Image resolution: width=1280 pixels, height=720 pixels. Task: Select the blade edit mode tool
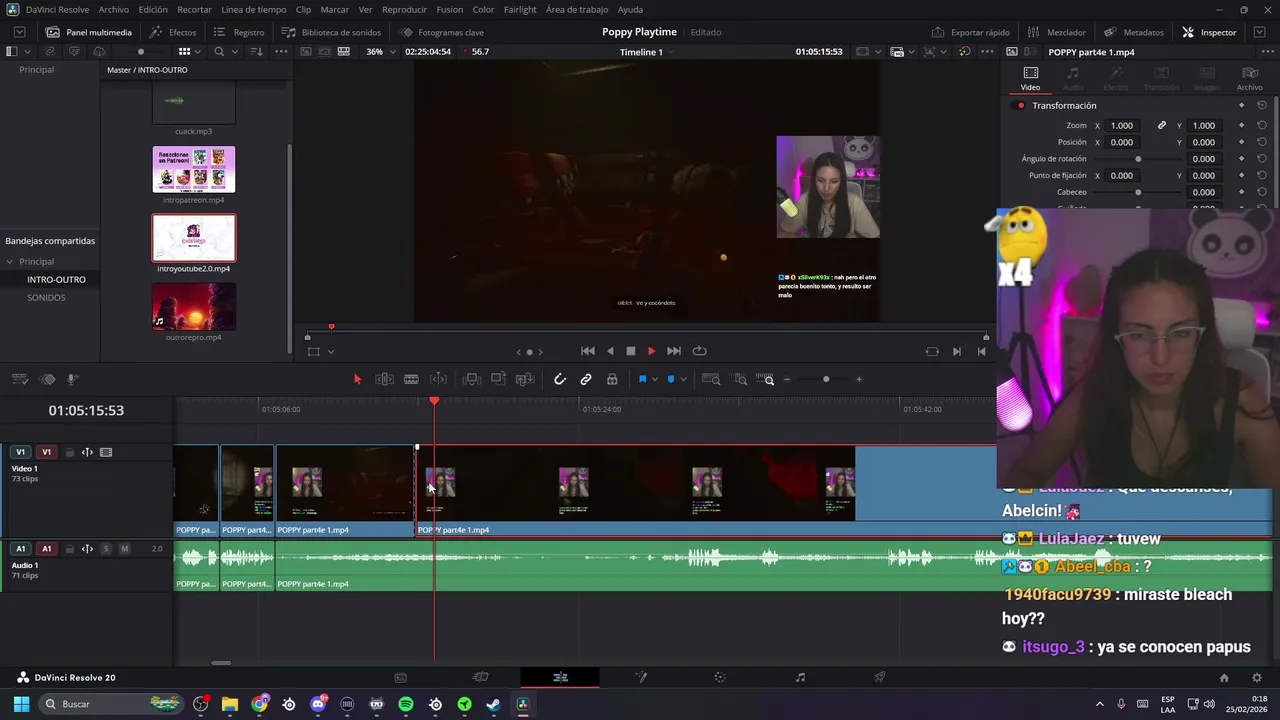pyautogui.click(x=411, y=379)
